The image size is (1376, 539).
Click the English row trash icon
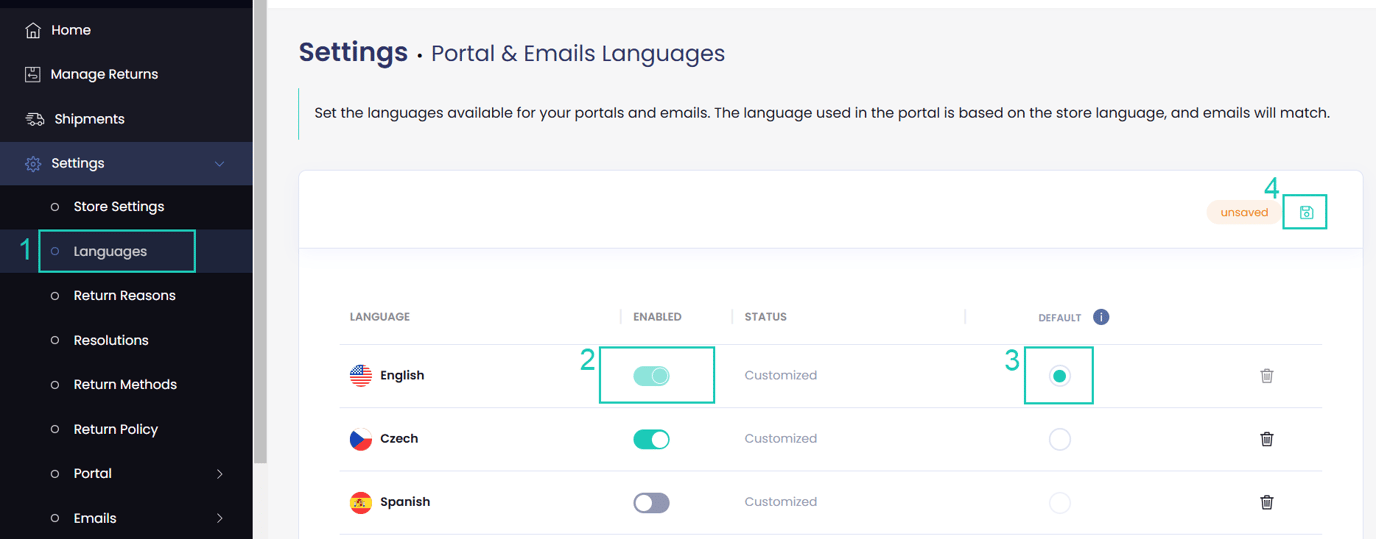click(1266, 376)
